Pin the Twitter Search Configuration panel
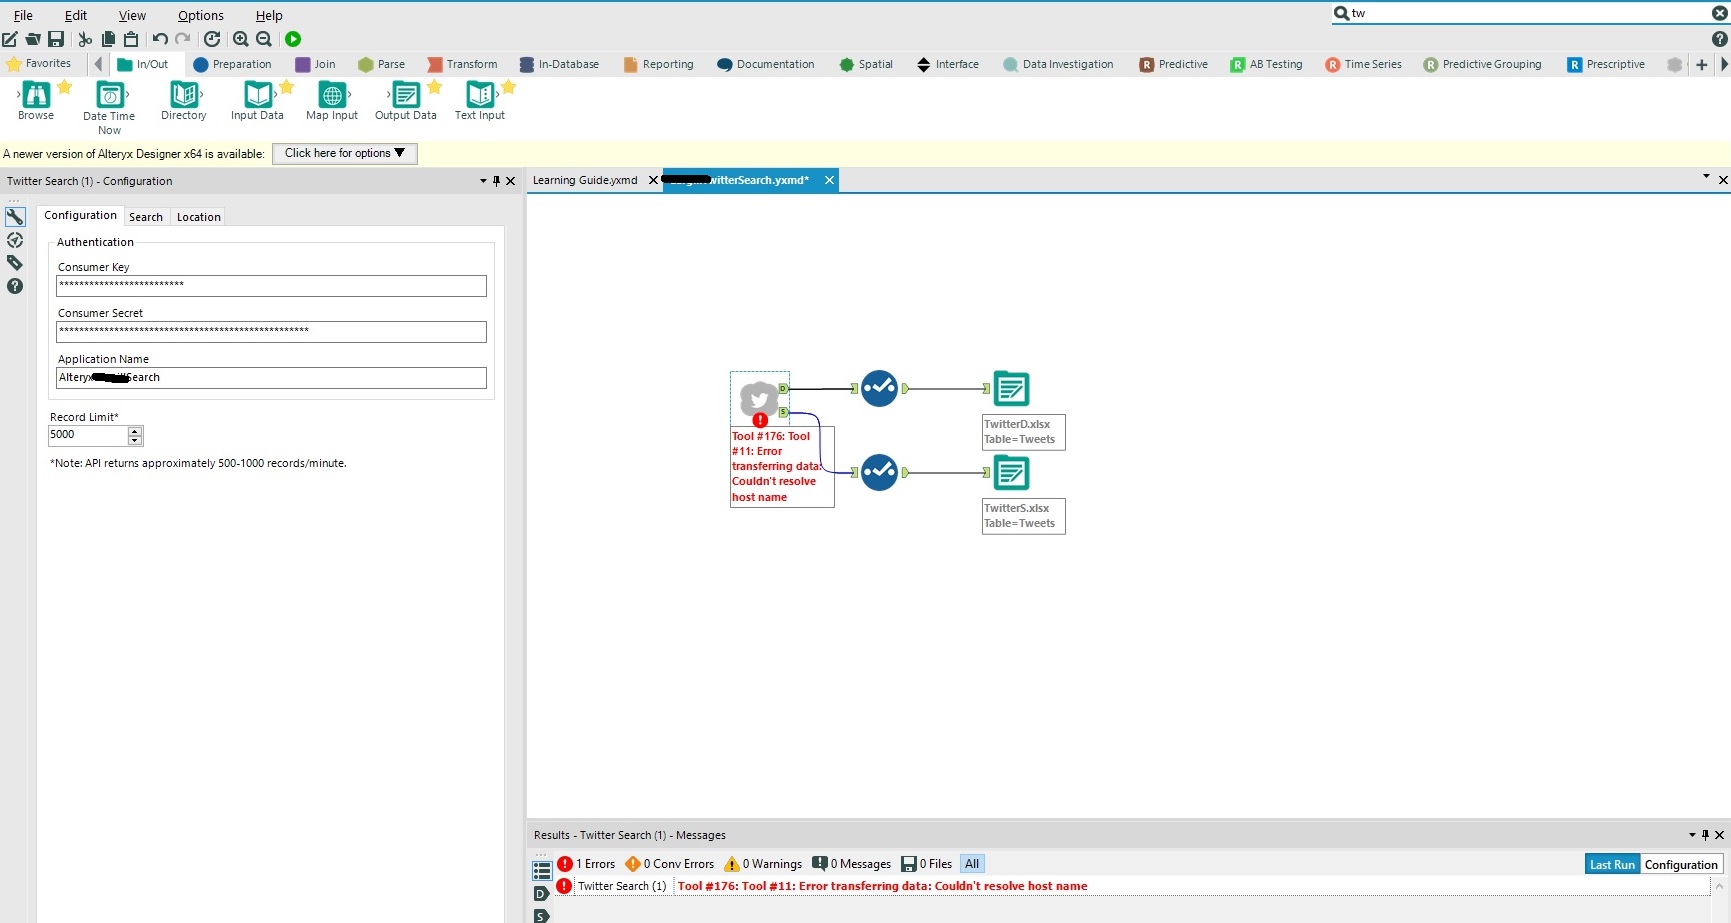This screenshot has width=1731, height=923. pos(496,181)
